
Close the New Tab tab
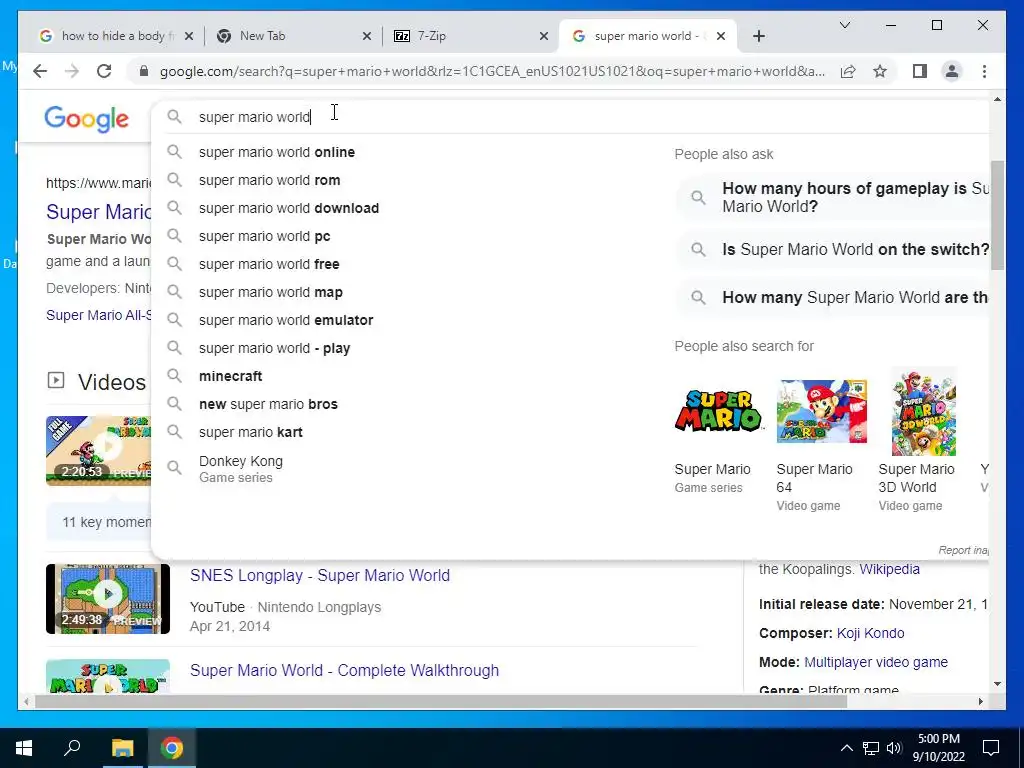(366, 36)
